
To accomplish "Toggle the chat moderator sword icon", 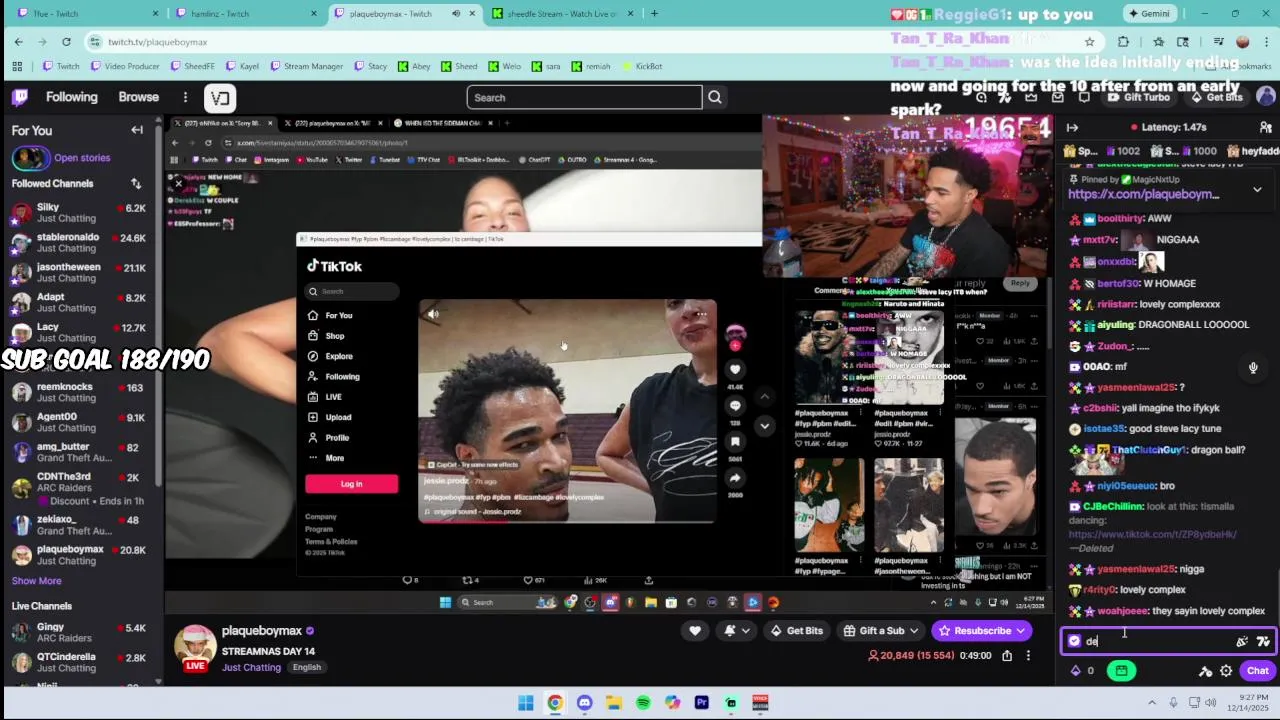I will click(x=1206, y=671).
